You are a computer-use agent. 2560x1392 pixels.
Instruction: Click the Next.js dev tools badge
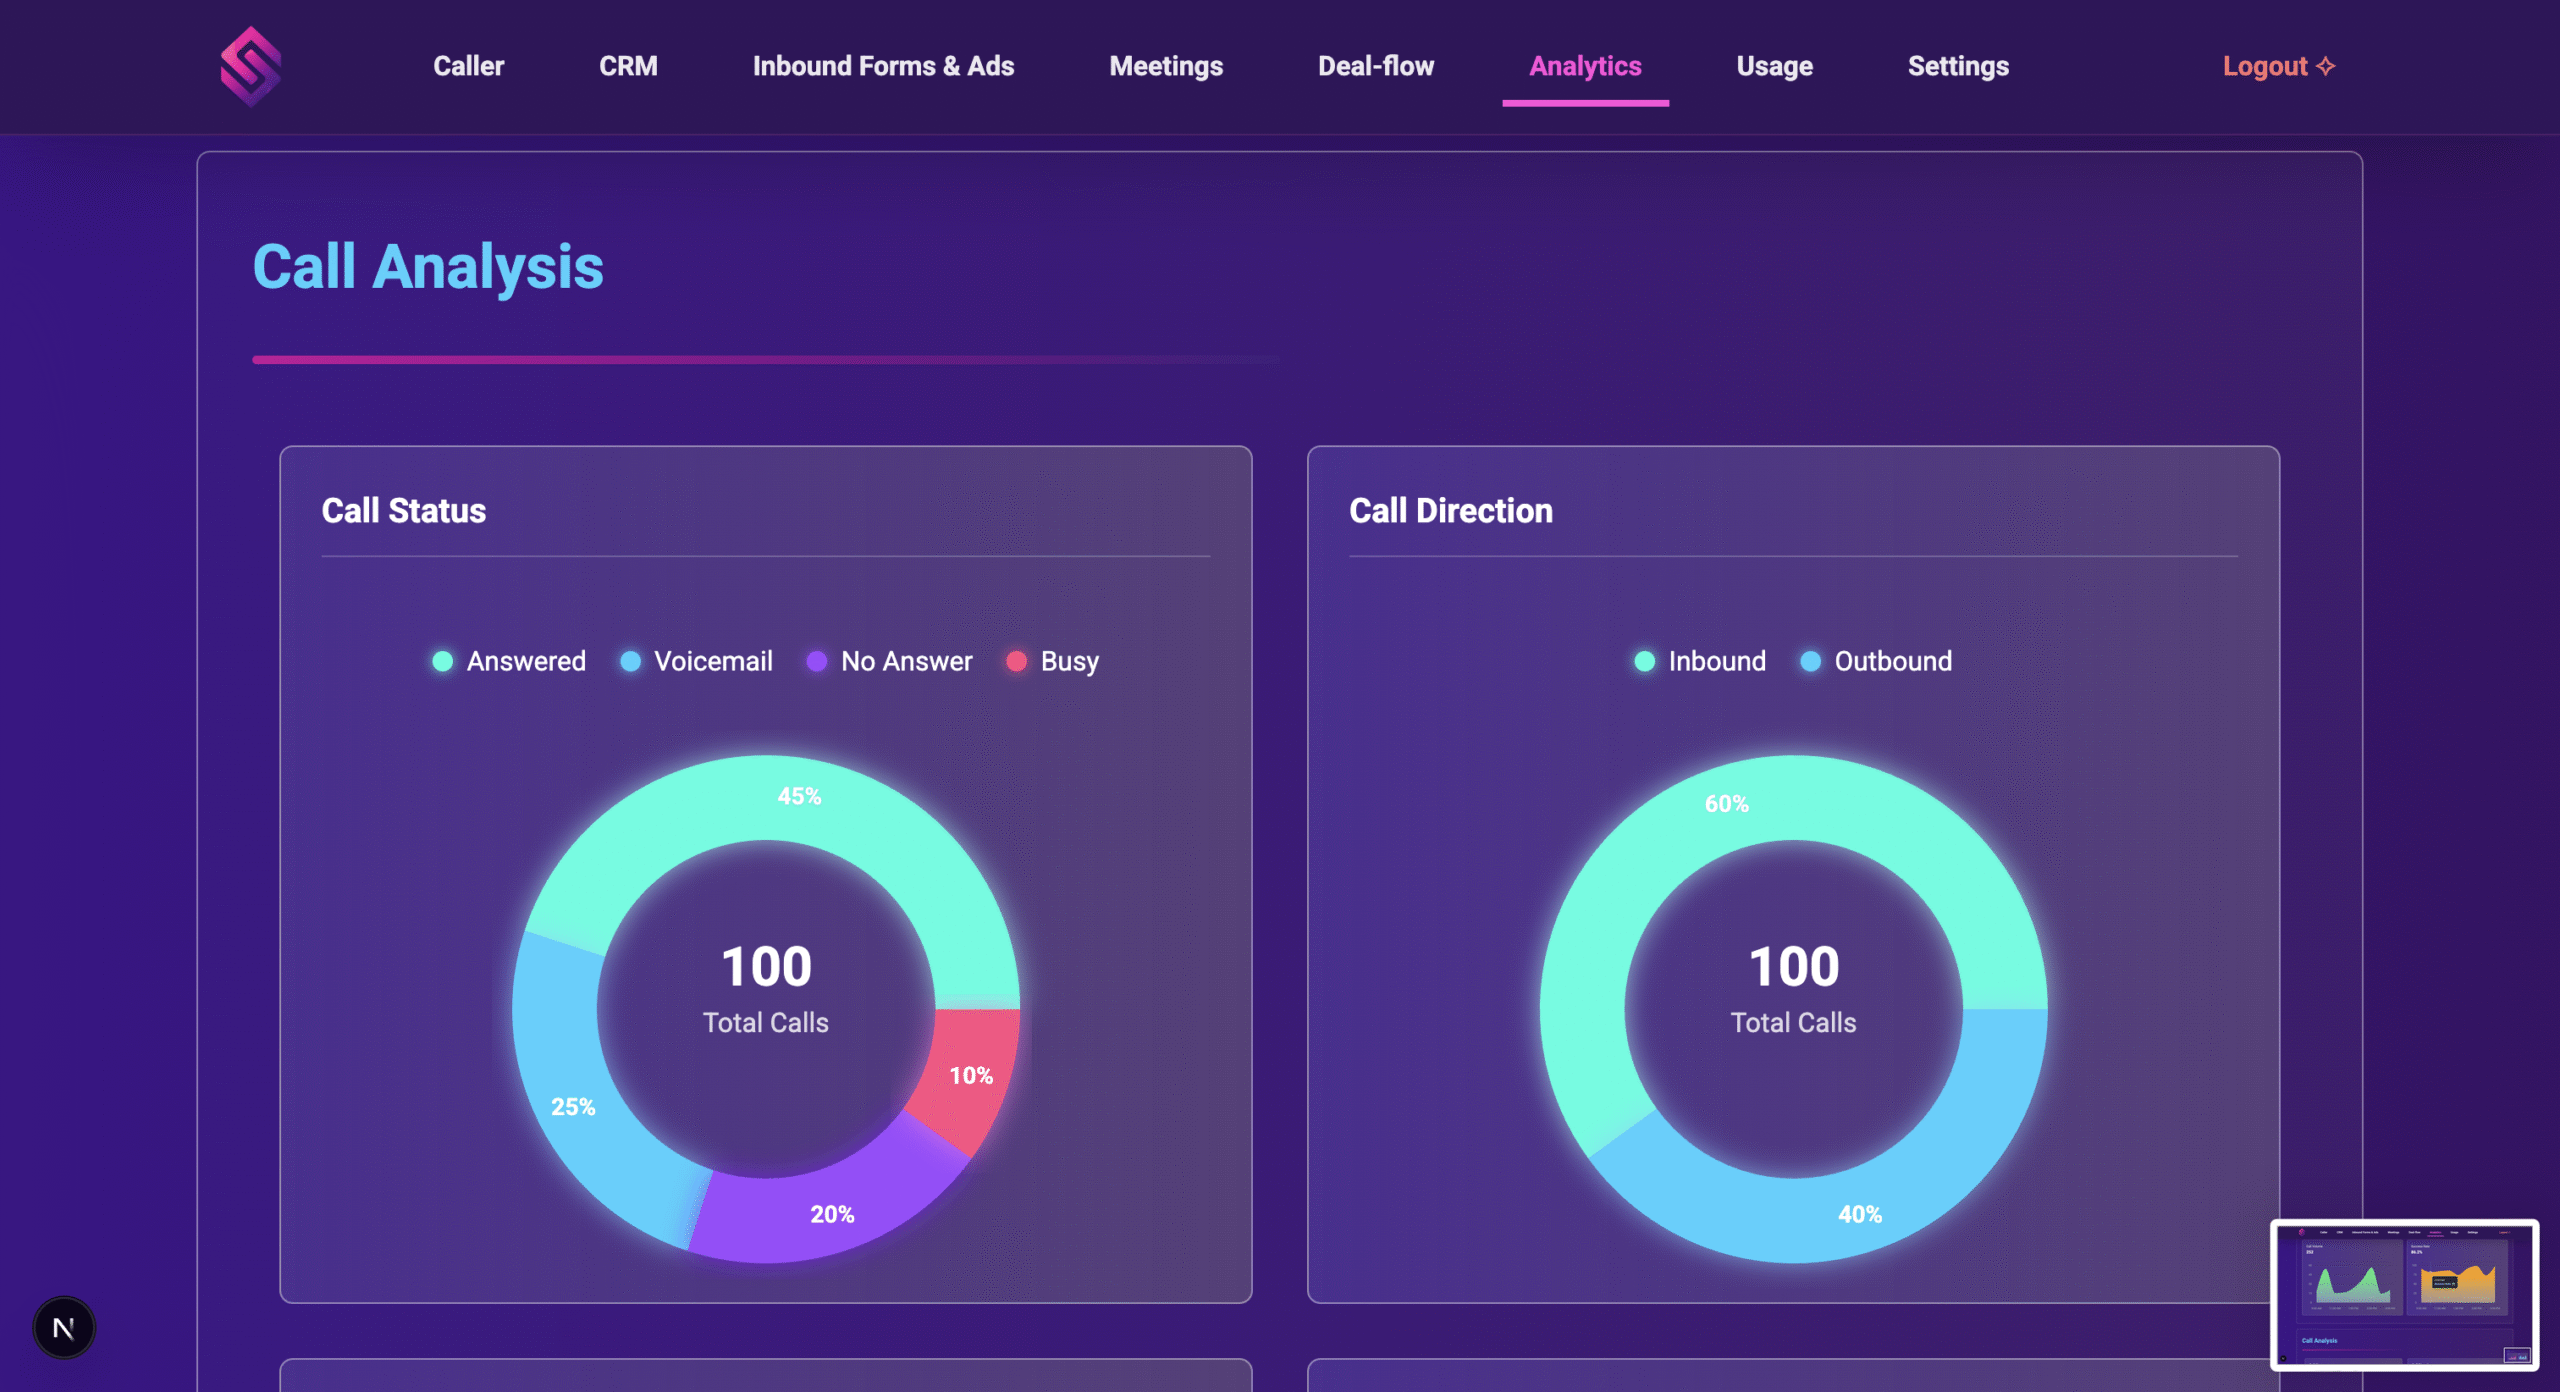click(64, 1328)
